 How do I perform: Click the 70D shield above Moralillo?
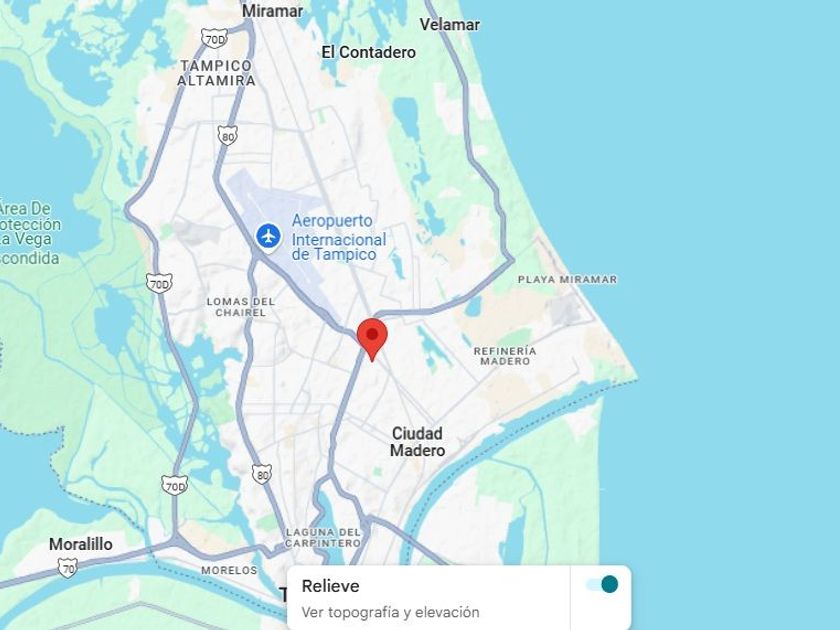(x=175, y=485)
